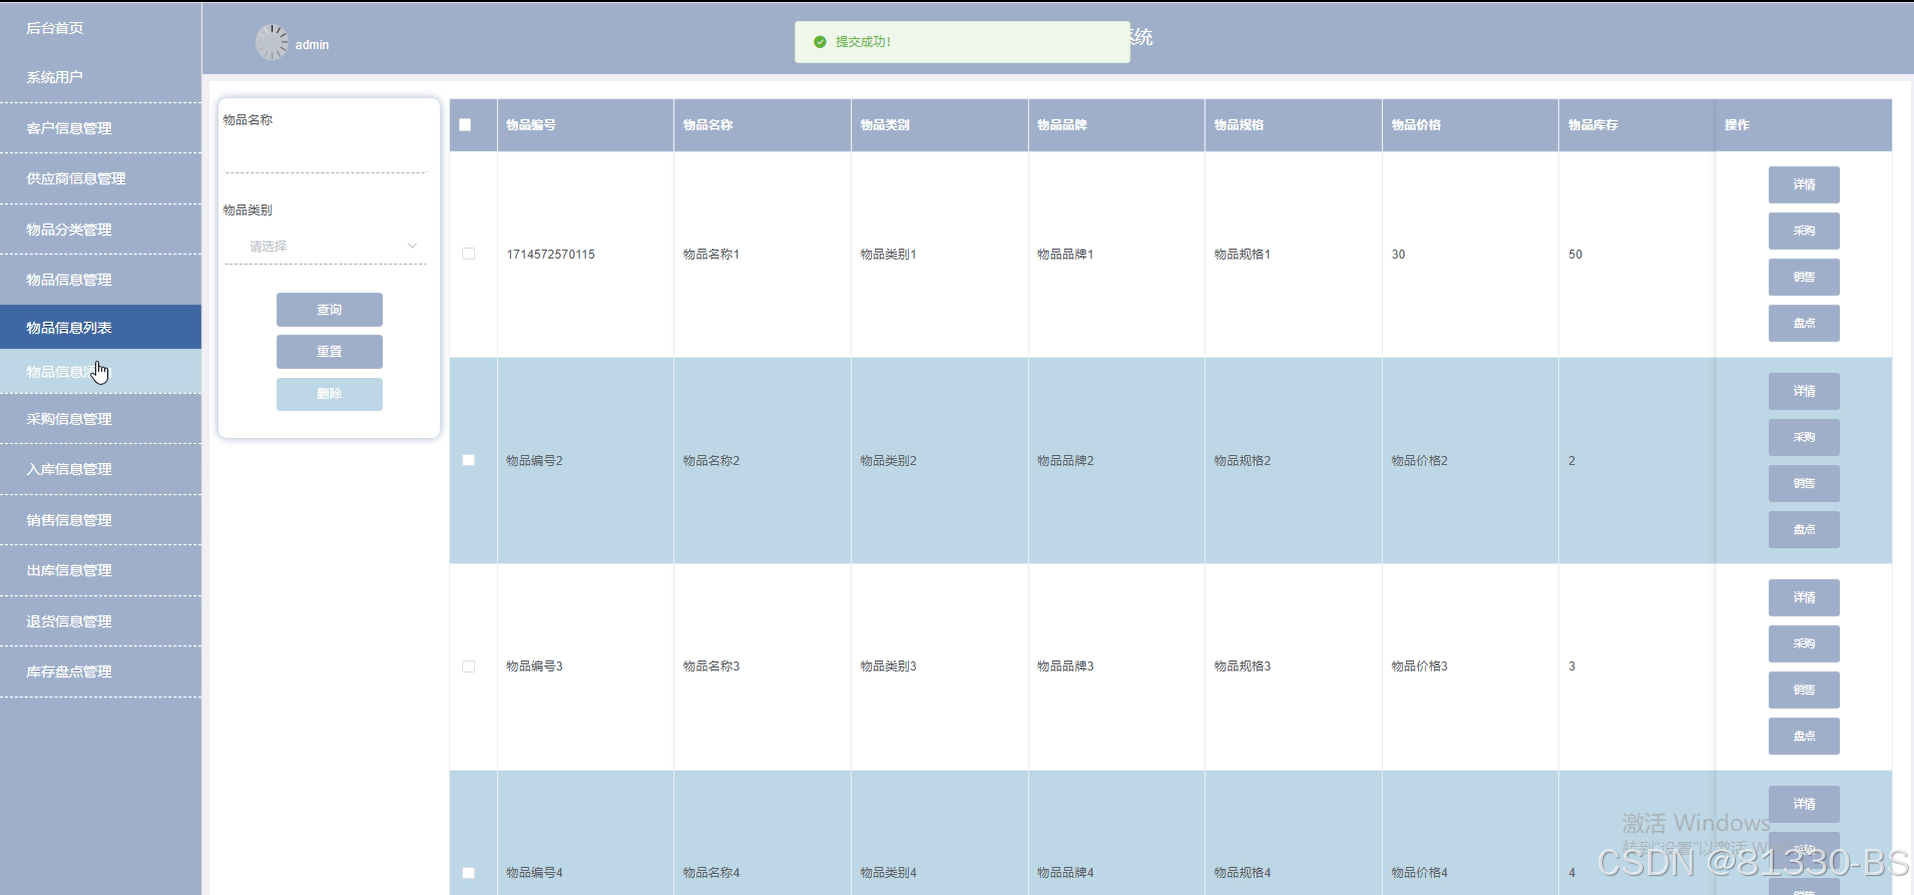
Task: Check the row checkbox for 物品编号2
Action: [468, 460]
